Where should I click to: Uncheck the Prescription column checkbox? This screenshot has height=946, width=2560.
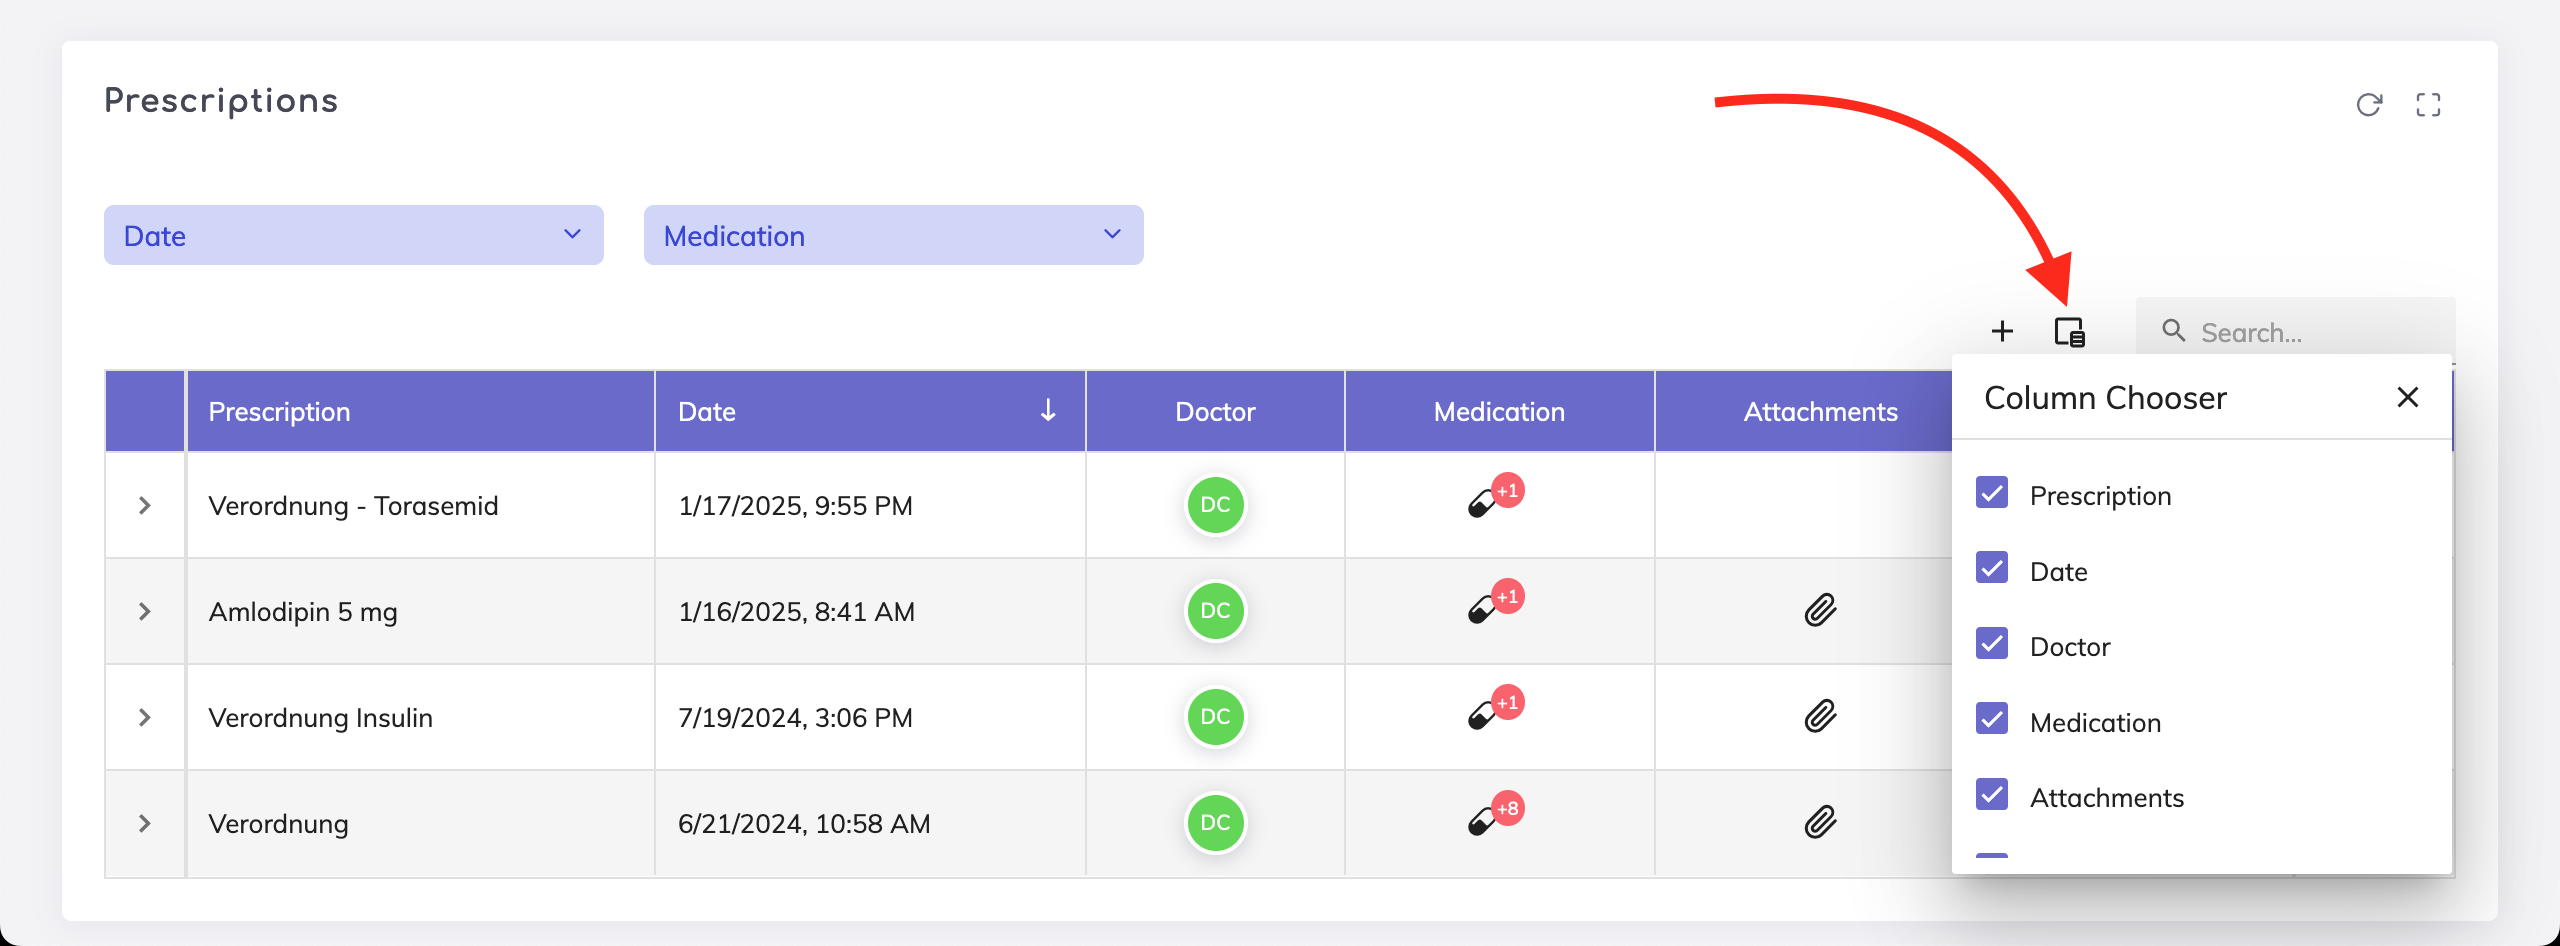pyautogui.click(x=1992, y=493)
